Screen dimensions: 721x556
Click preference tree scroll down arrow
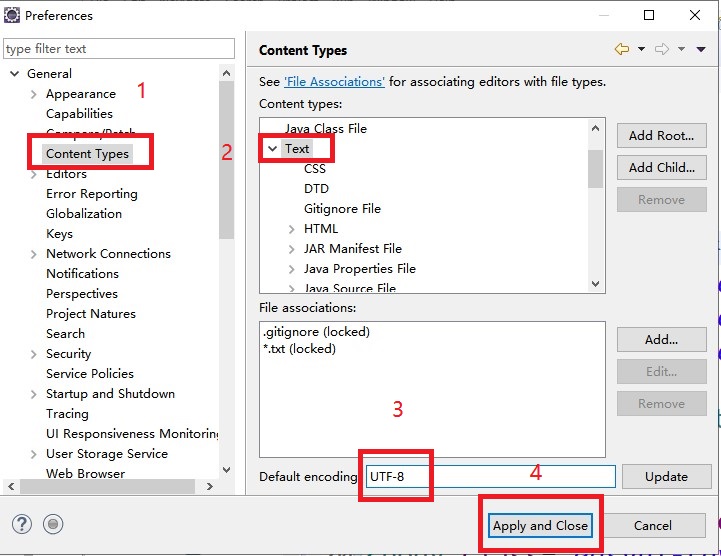click(x=226, y=470)
